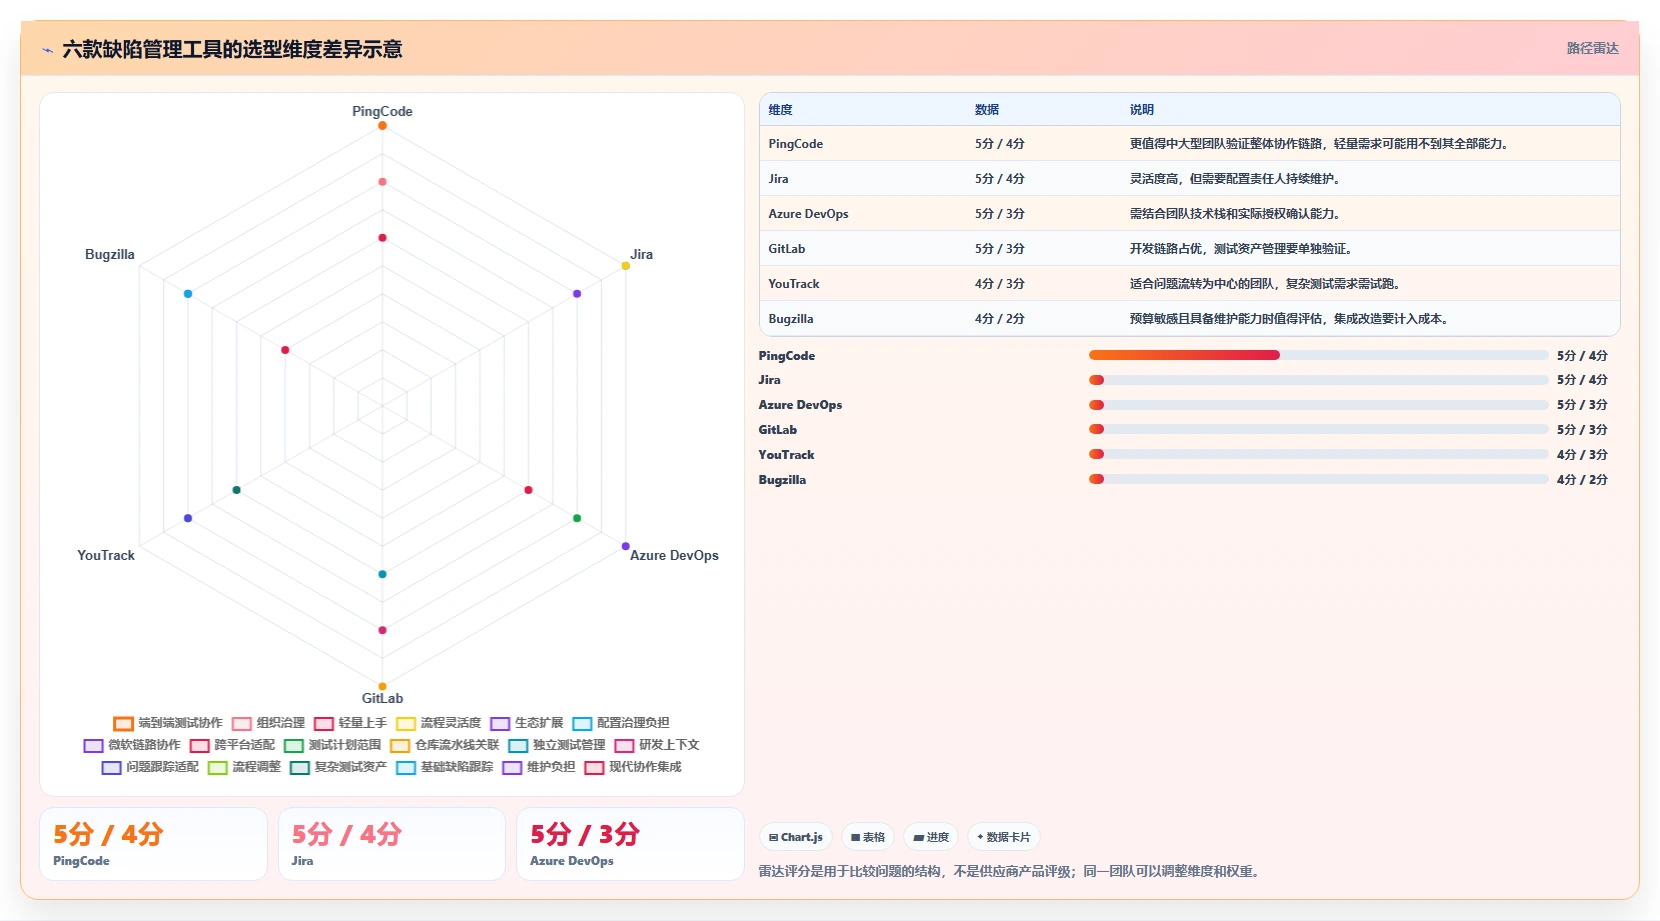Image resolution: width=1660 pixels, height=921 pixels.
Task: Click the small icon before the page title
Action: click(48, 50)
